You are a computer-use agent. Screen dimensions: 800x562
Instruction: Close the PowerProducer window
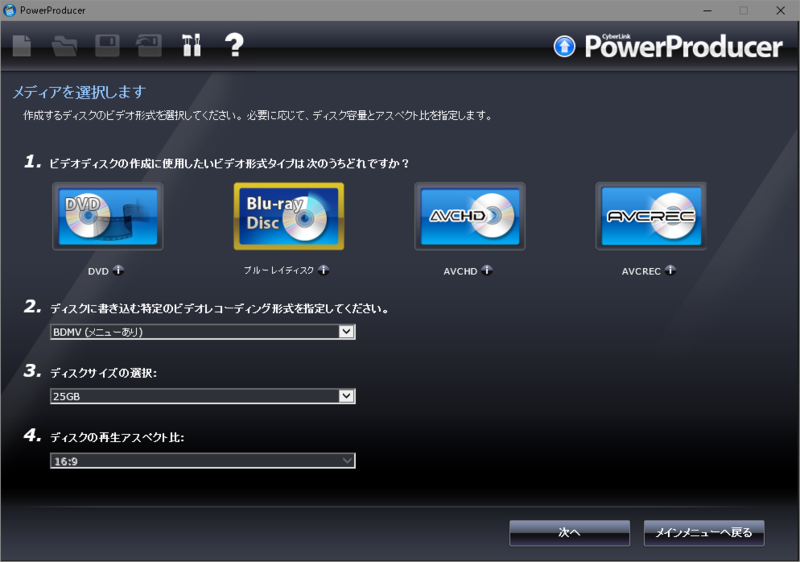781,10
